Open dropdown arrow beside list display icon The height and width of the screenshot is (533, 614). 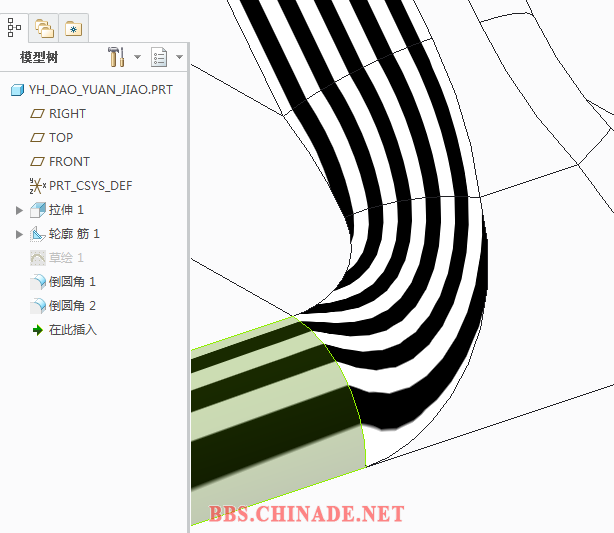pos(179,57)
